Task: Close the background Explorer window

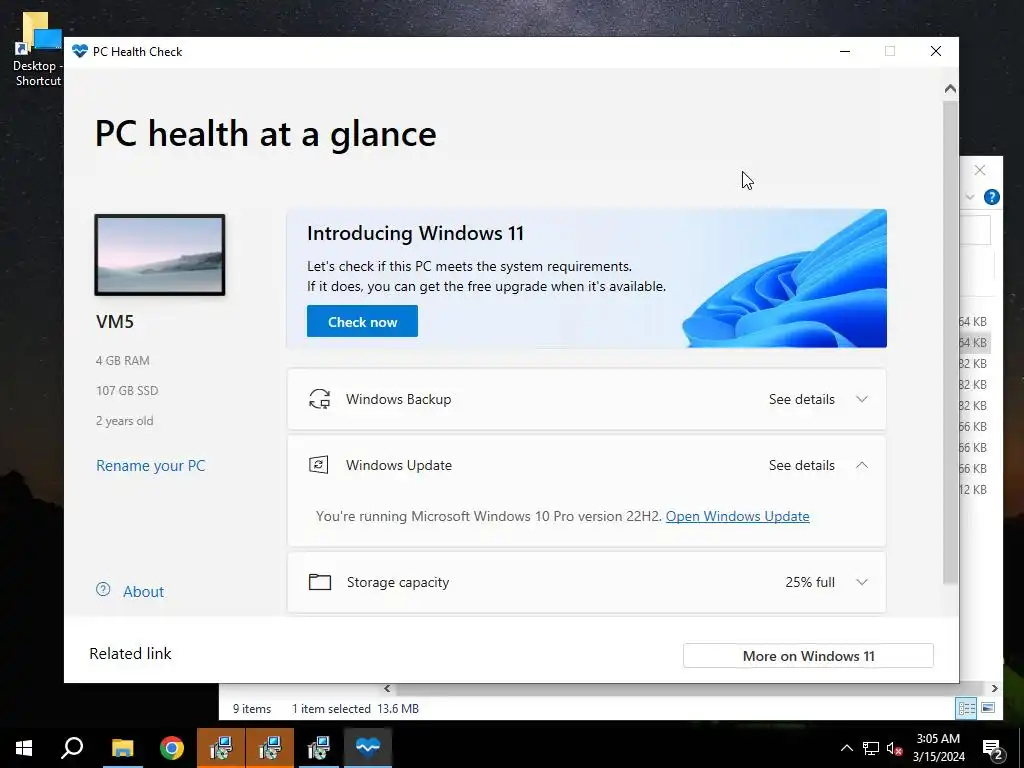Action: point(980,170)
